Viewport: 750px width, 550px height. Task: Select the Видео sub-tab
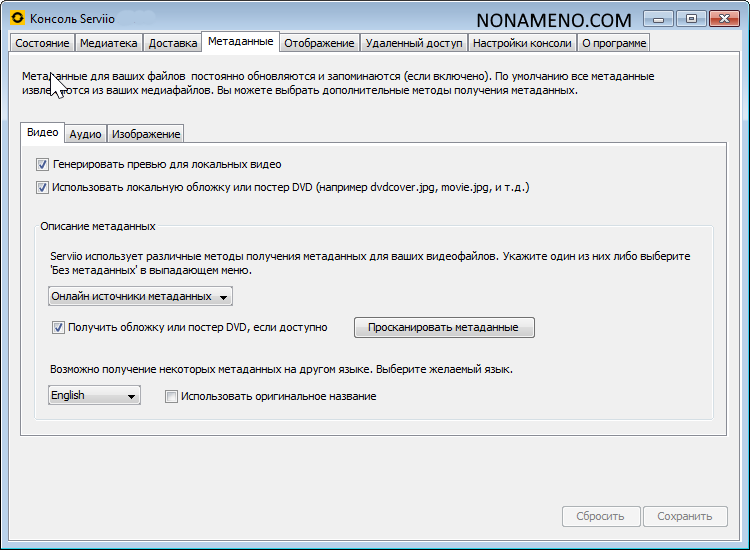tap(42, 133)
